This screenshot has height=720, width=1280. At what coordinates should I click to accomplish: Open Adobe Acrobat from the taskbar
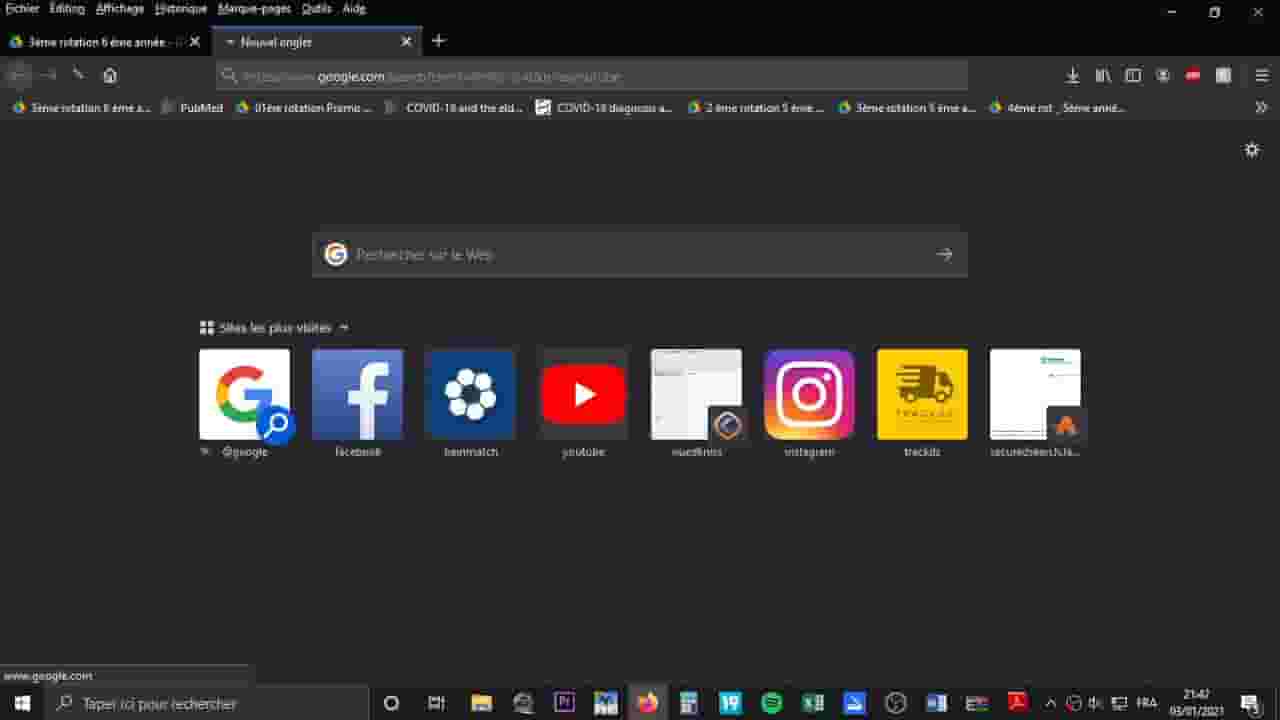tap(1018, 703)
